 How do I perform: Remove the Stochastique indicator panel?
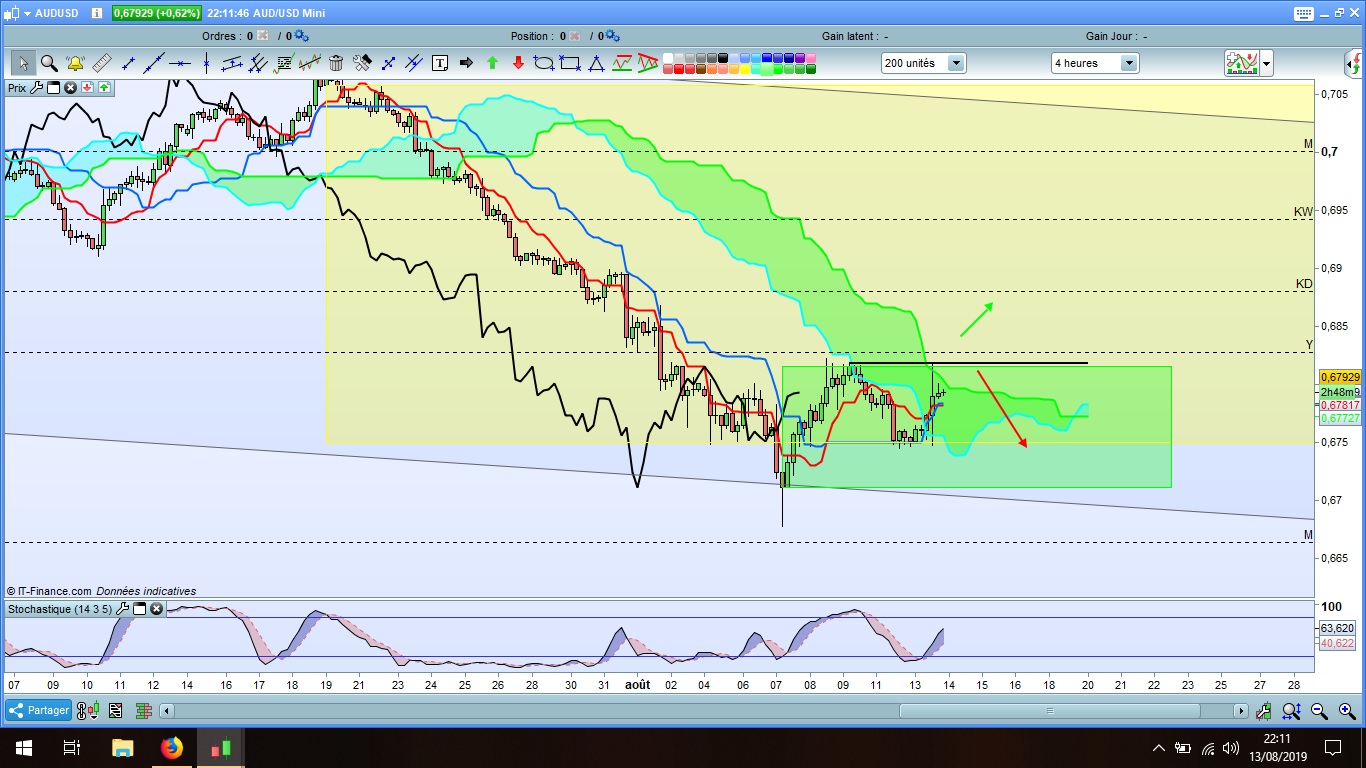156,608
